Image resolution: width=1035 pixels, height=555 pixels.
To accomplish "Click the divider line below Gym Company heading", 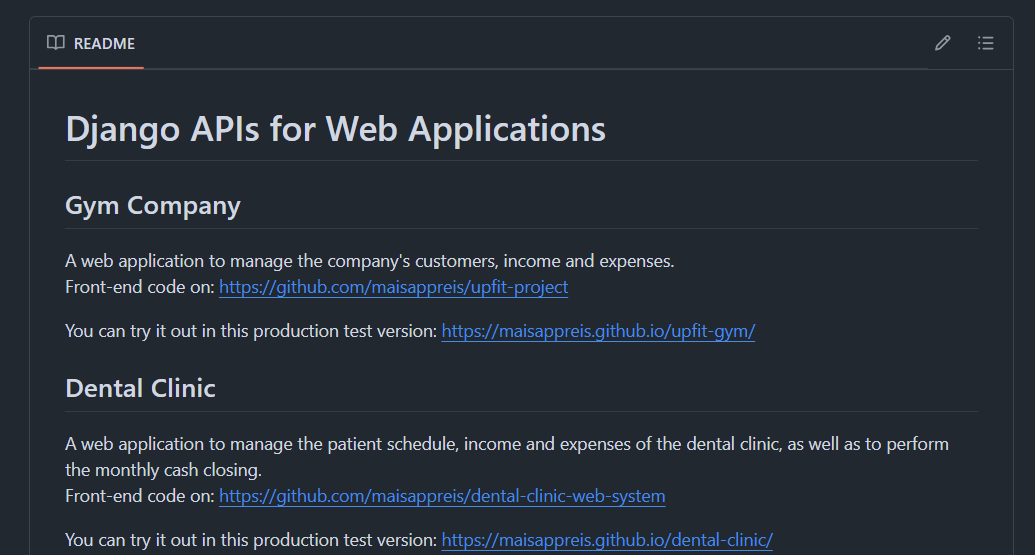I will coord(521,228).
